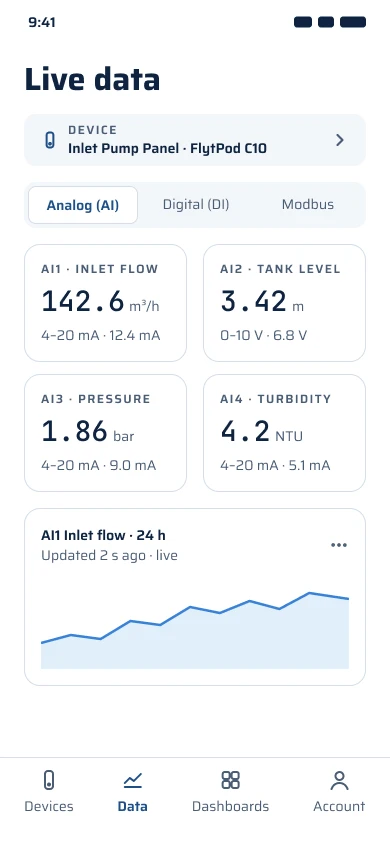Open the AI1 Inlet Flow card

click(105, 303)
